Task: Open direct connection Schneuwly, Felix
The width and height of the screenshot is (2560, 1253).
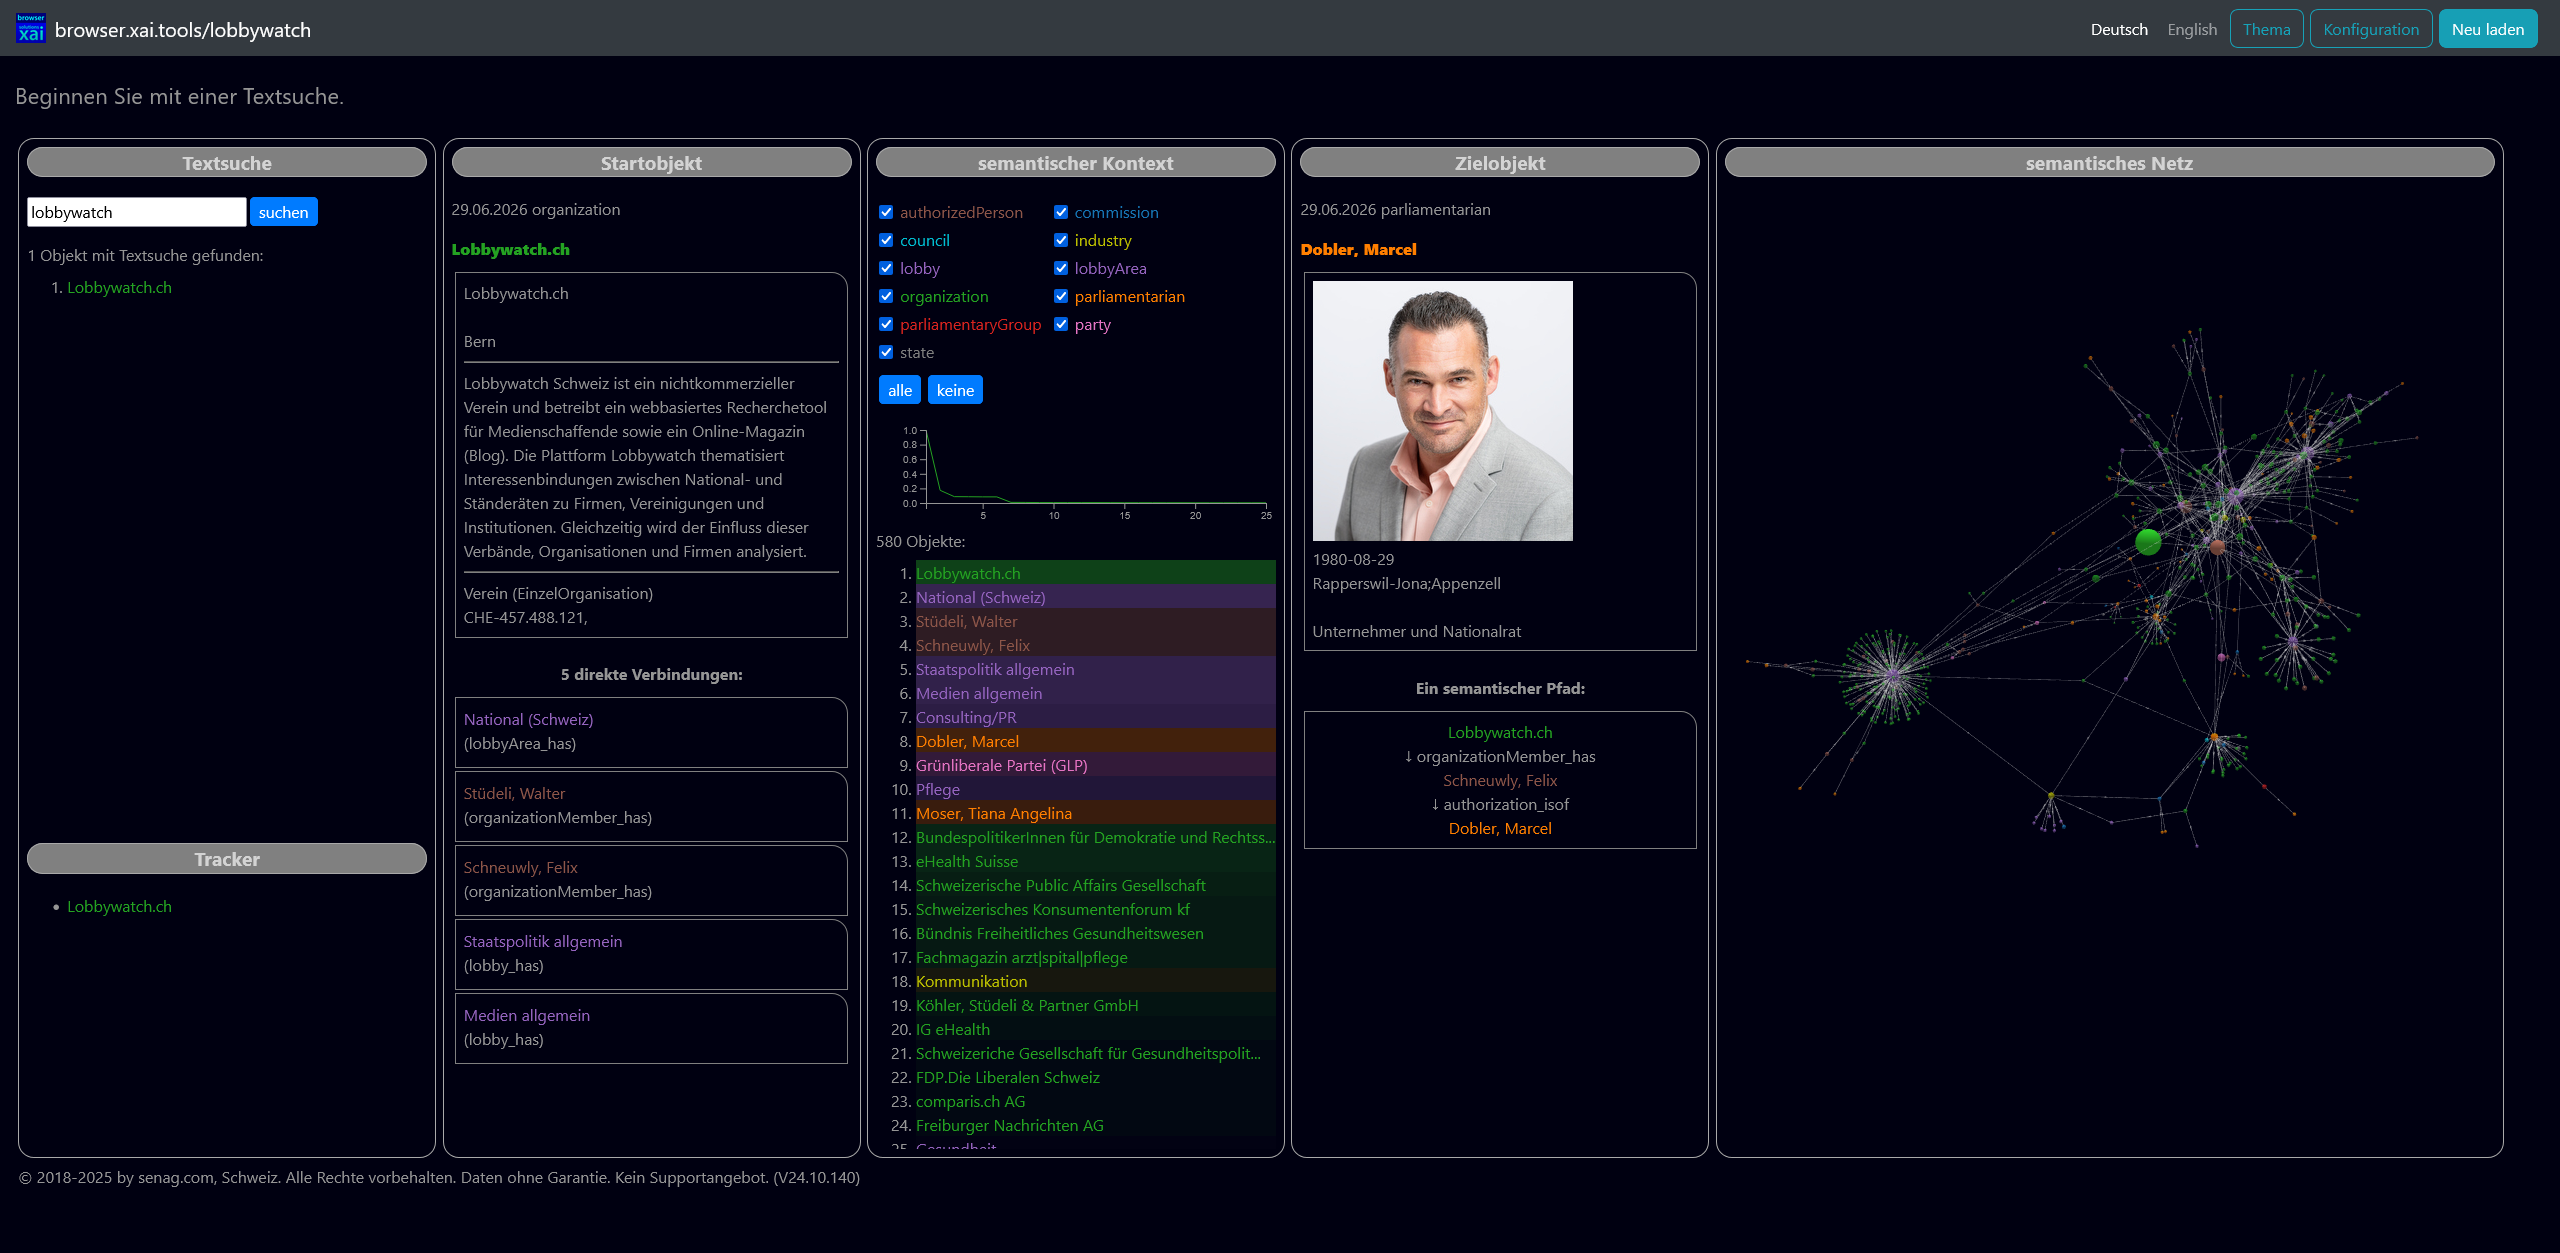Action: (x=520, y=867)
